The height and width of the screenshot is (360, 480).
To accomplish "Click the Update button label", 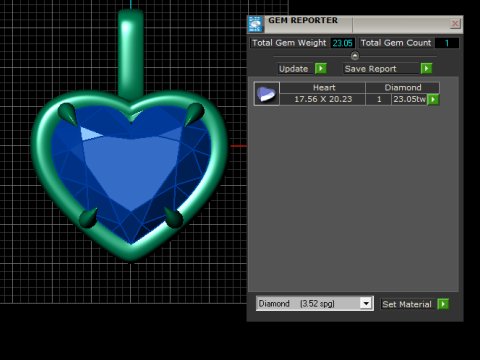I will pos(294,69).
